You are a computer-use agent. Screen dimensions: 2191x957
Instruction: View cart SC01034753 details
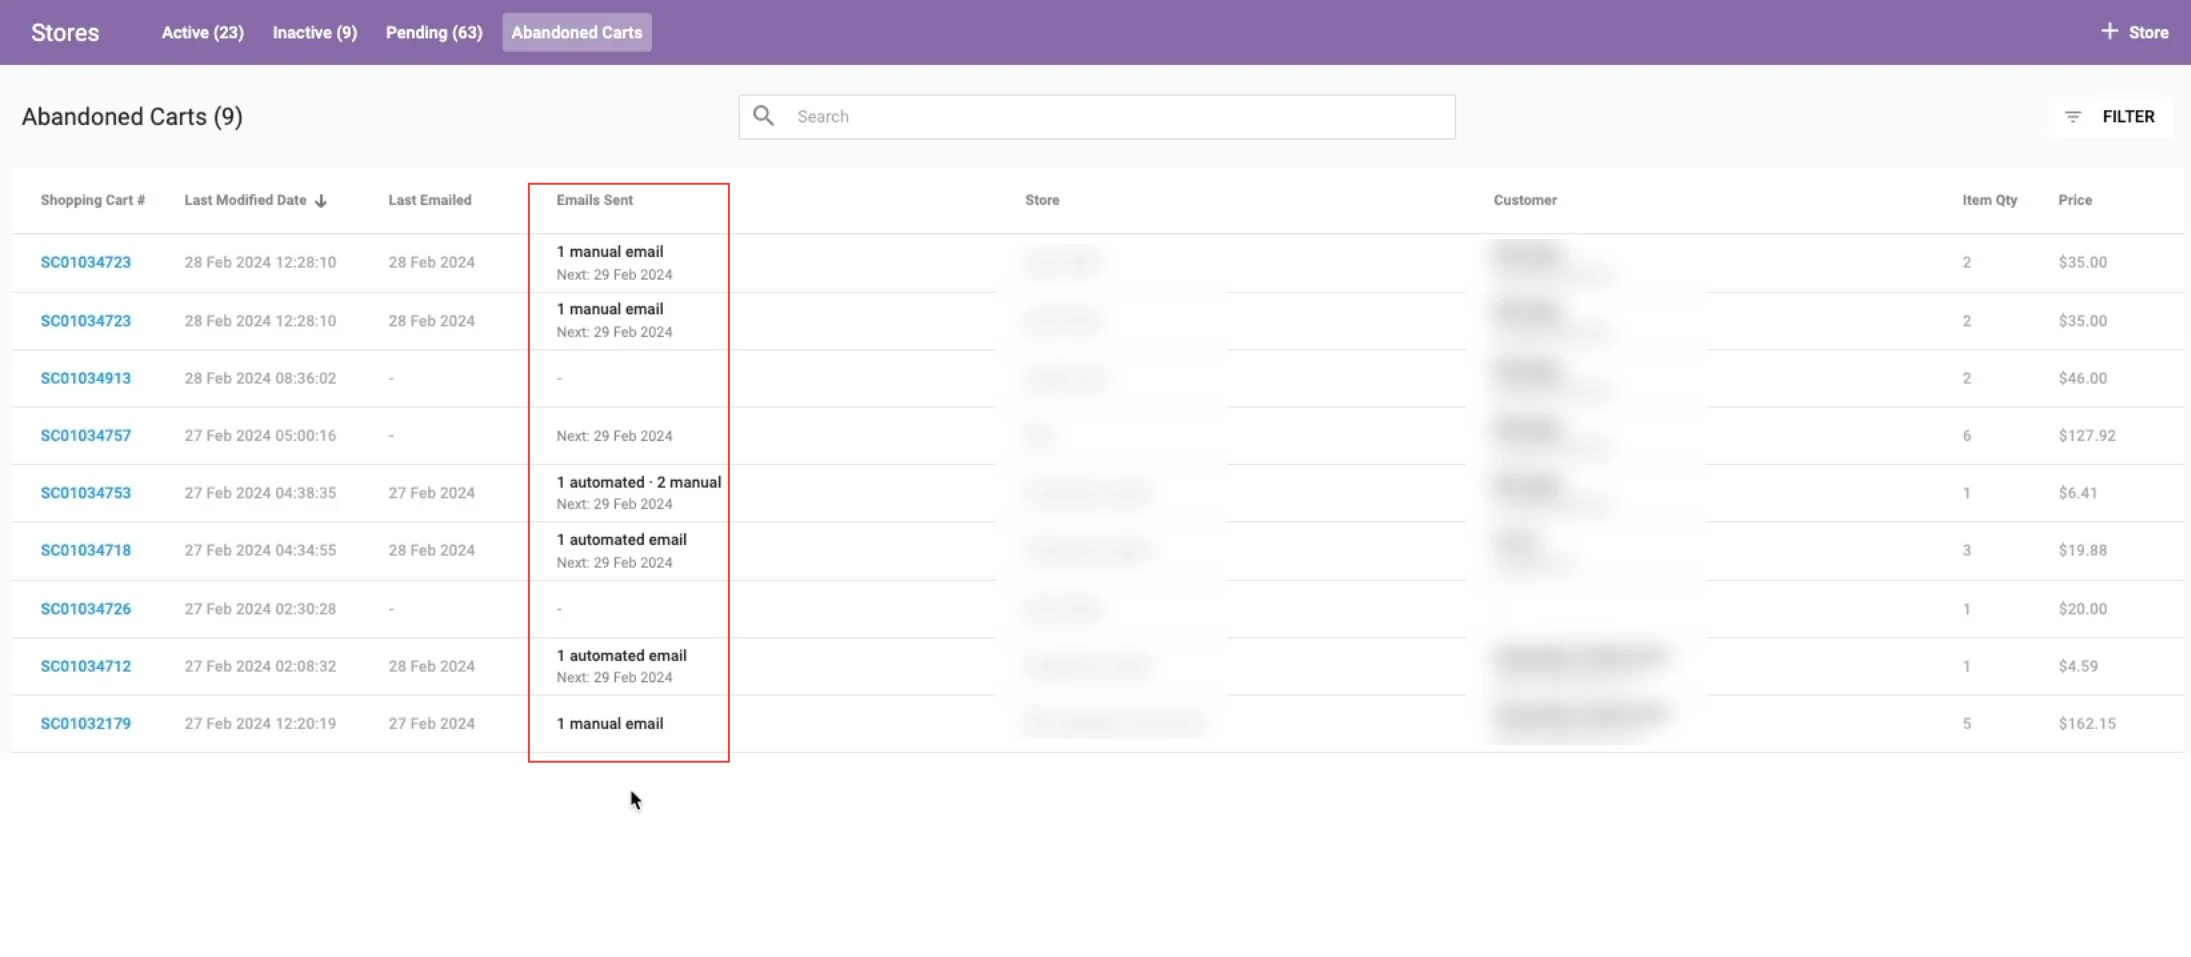coord(85,492)
